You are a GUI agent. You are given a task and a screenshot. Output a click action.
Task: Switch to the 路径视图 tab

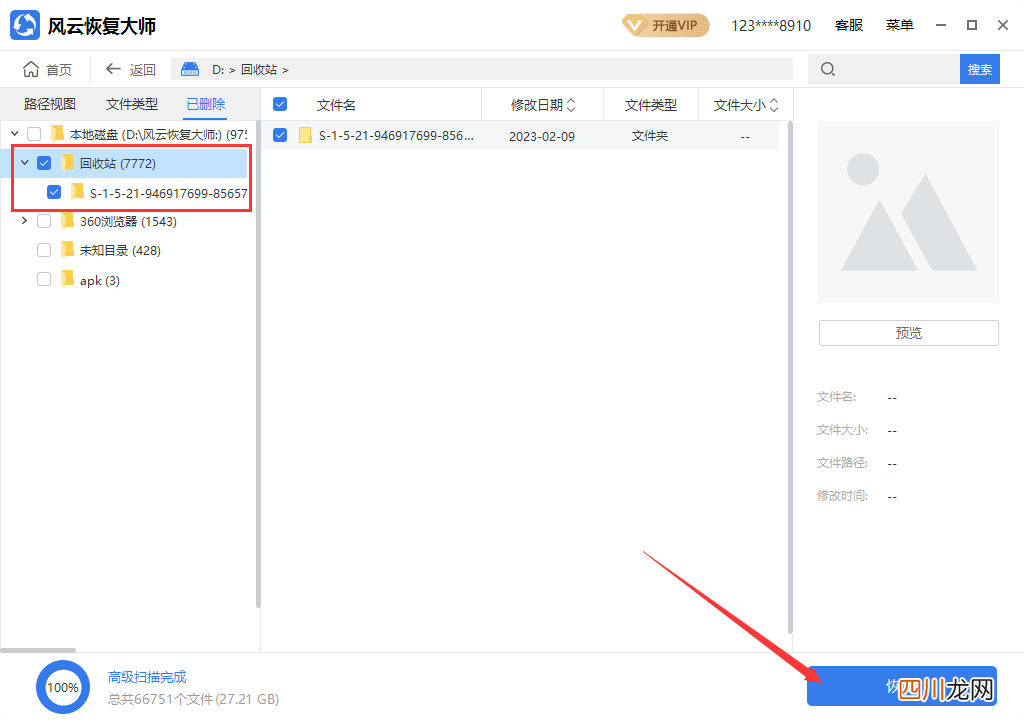pyautogui.click(x=50, y=104)
